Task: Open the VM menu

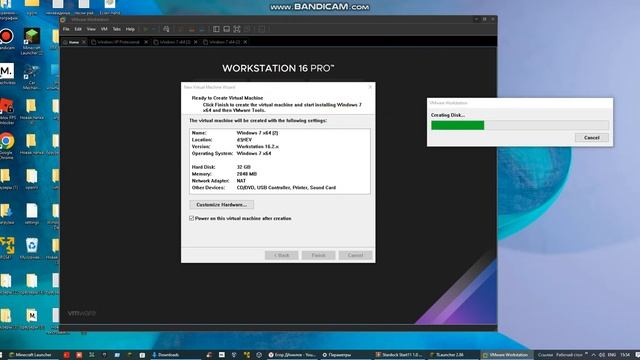Action: [x=104, y=29]
